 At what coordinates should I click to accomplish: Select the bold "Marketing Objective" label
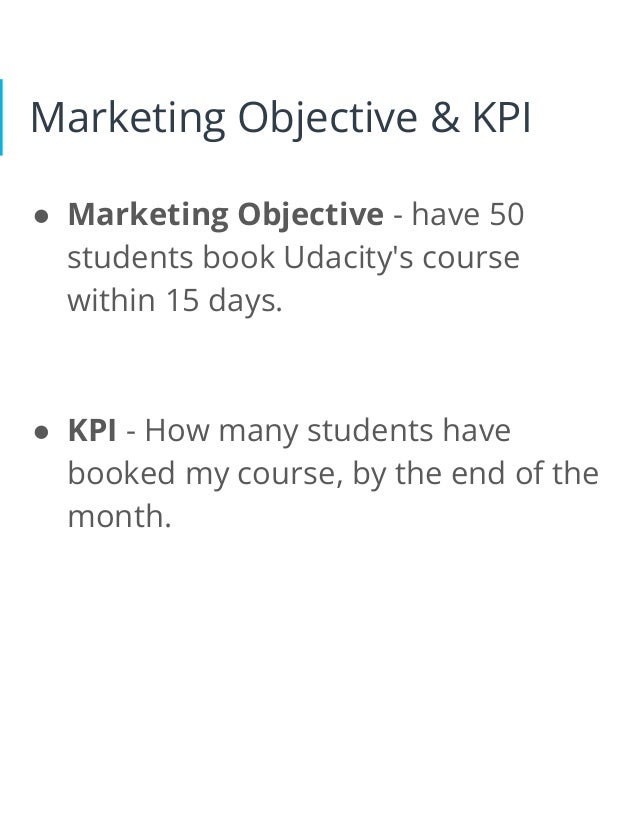[225, 215]
